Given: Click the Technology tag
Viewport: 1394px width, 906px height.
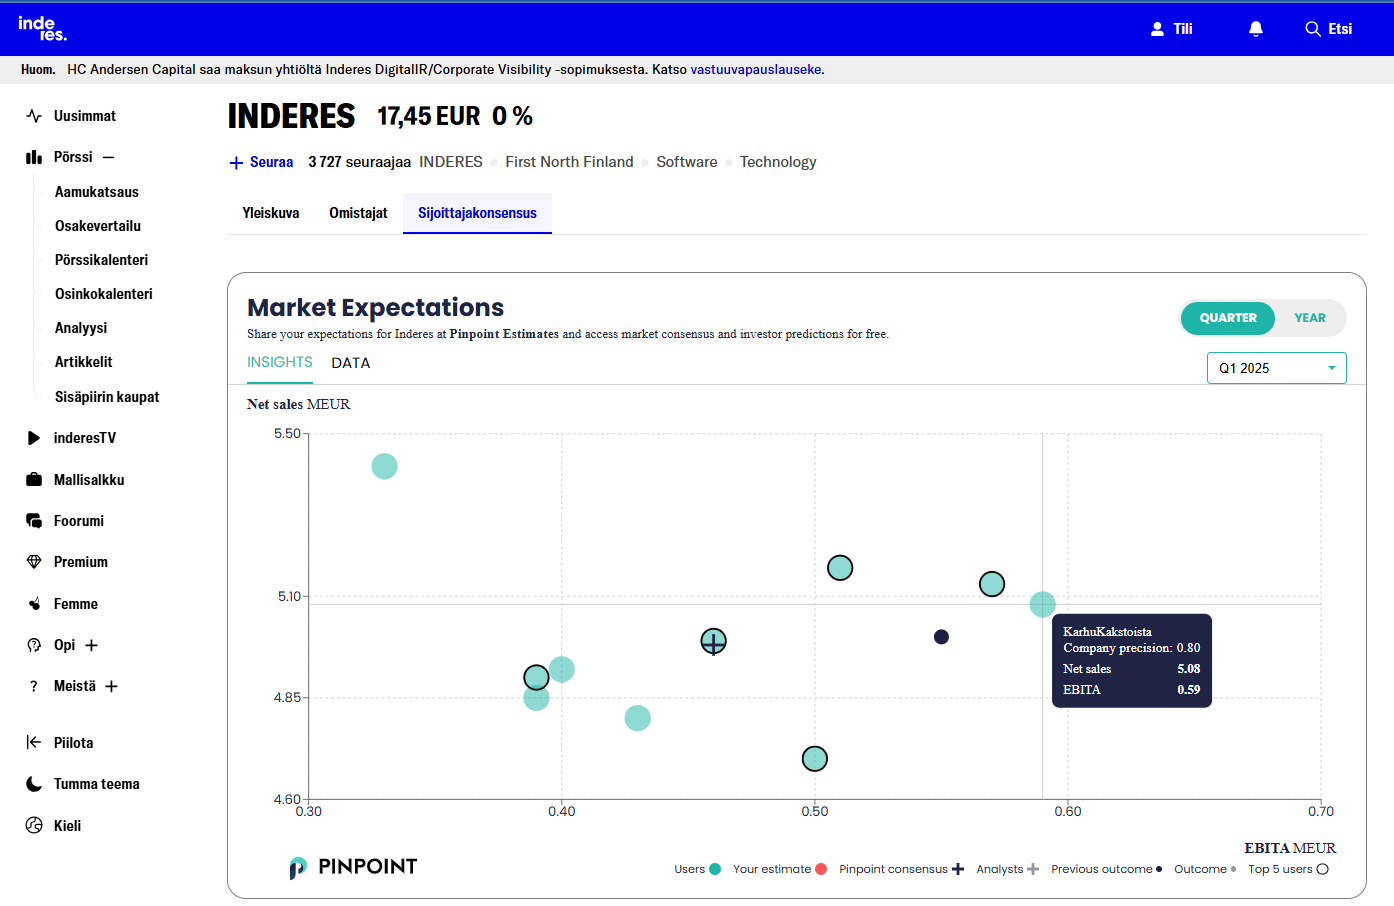Looking at the screenshot, I should (778, 162).
